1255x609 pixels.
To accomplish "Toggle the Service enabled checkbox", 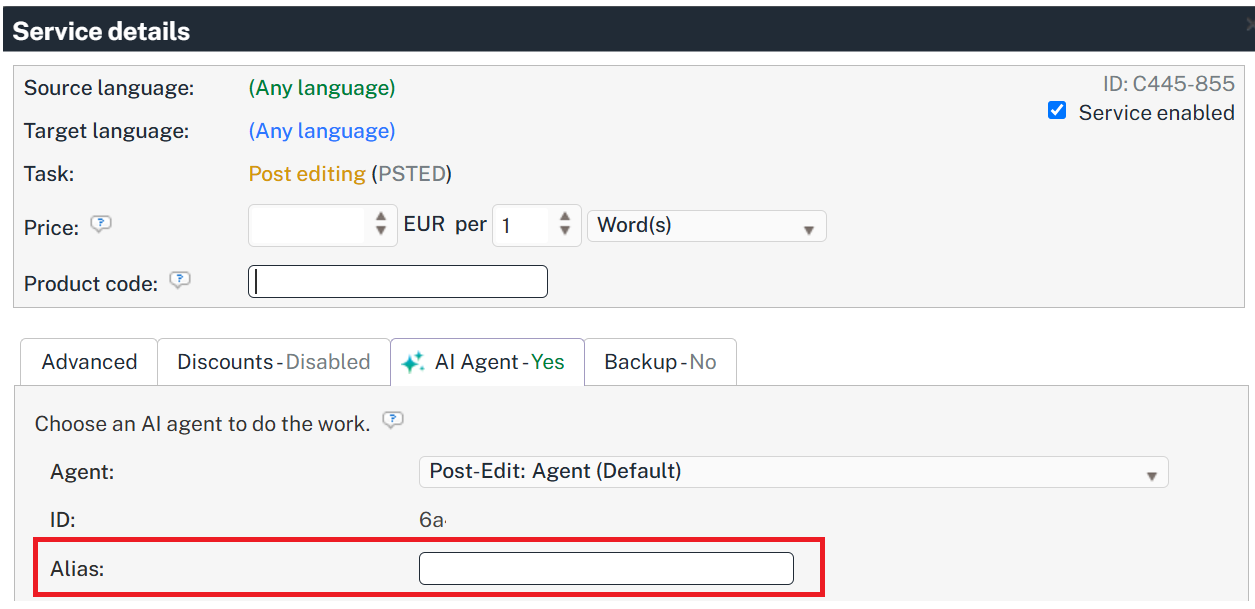I will click(1057, 111).
